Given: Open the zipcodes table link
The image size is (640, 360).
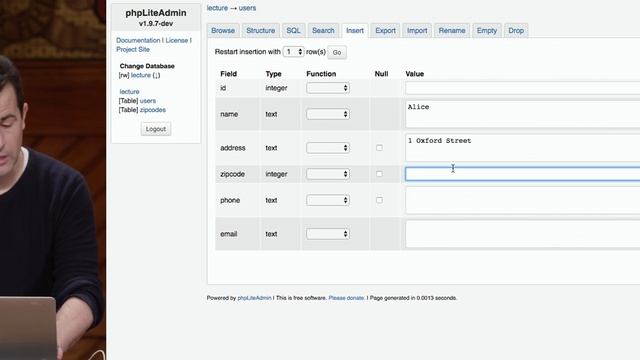Looking at the screenshot, I should 153,110.
